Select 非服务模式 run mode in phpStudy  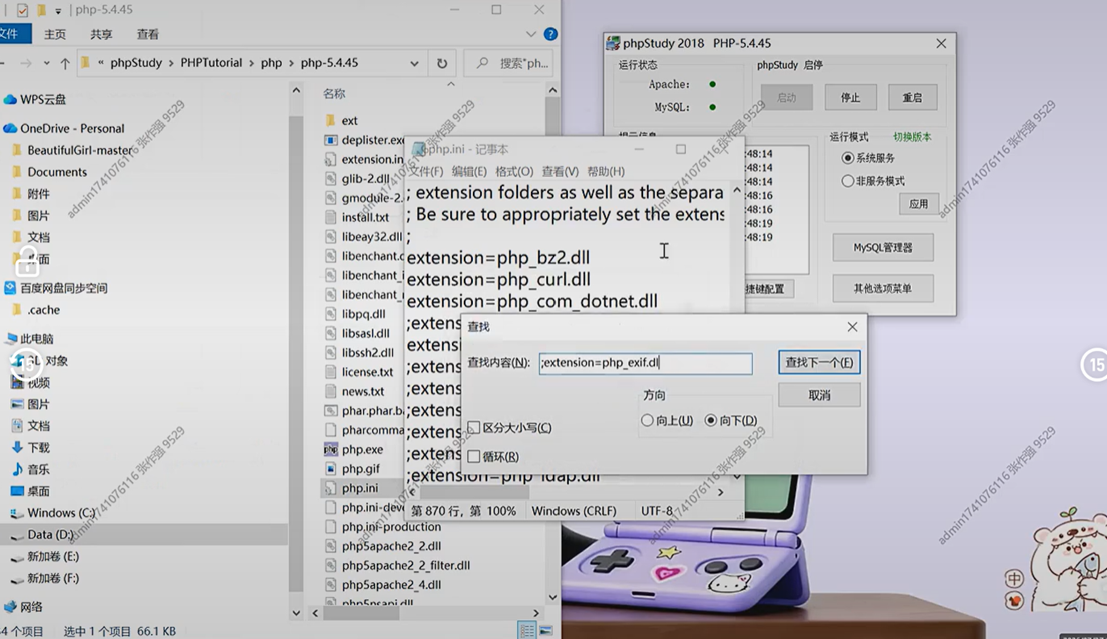(x=847, y=181)
